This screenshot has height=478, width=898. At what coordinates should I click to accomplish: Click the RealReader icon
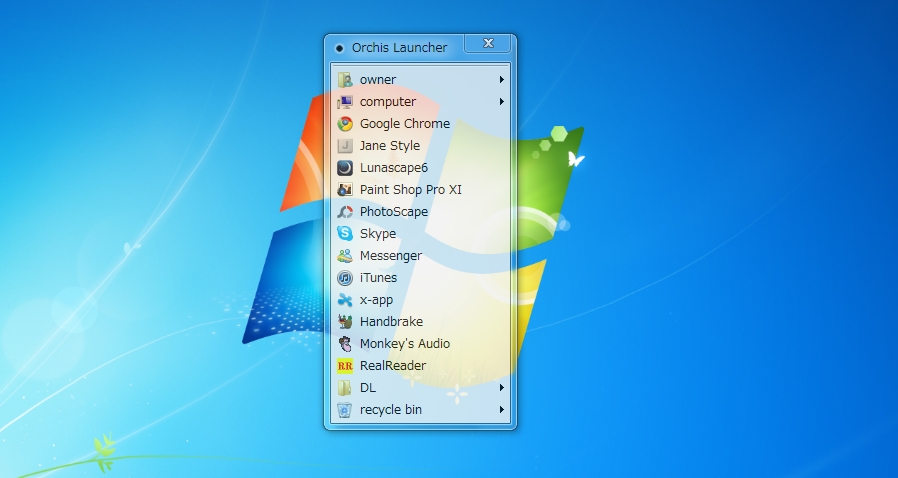tap(345, 366)
